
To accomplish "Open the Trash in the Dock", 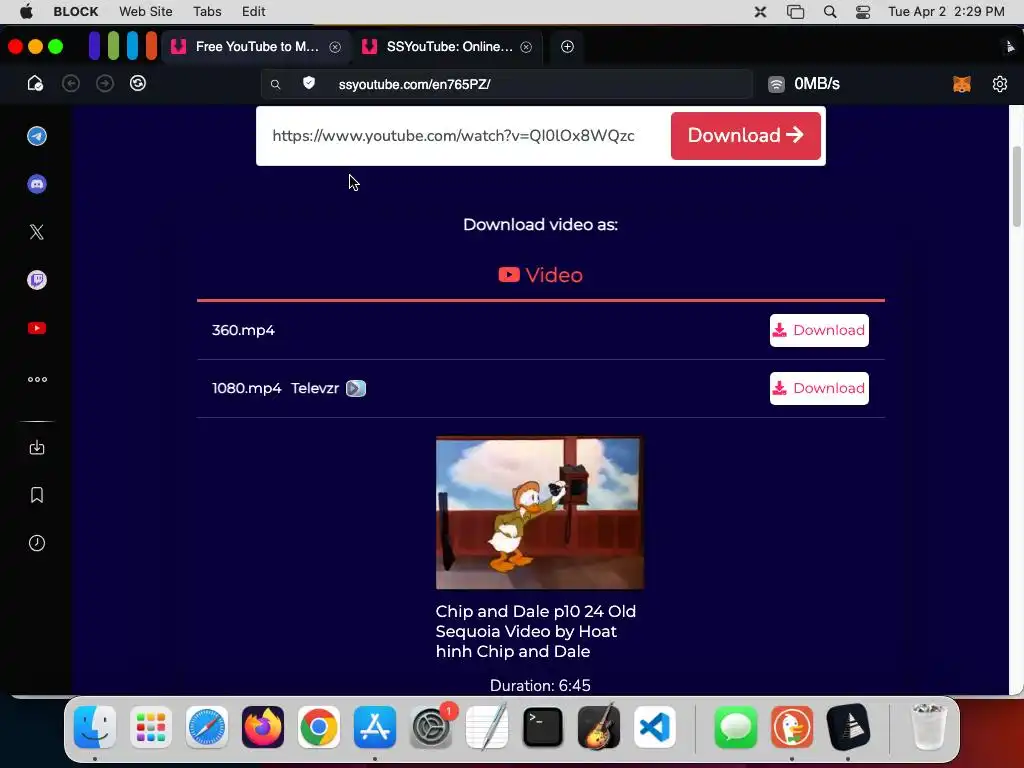I will click(x=928, y=727).
